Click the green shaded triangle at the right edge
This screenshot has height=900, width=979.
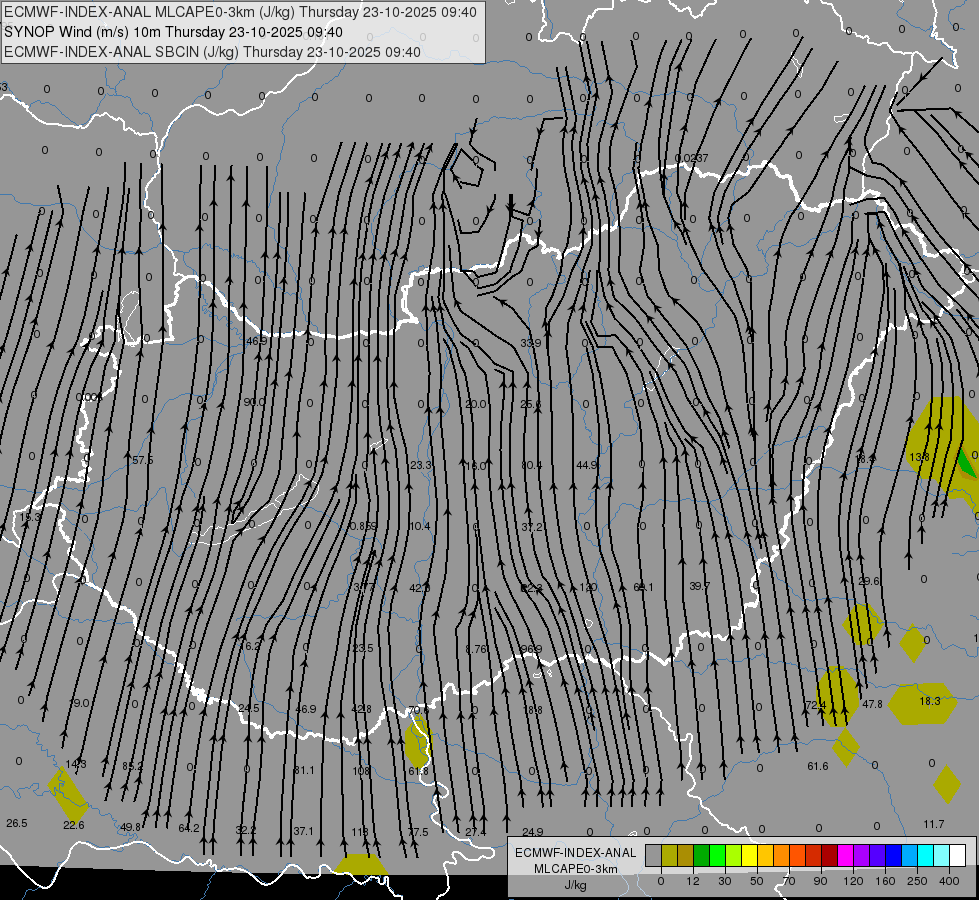point(967,463)
